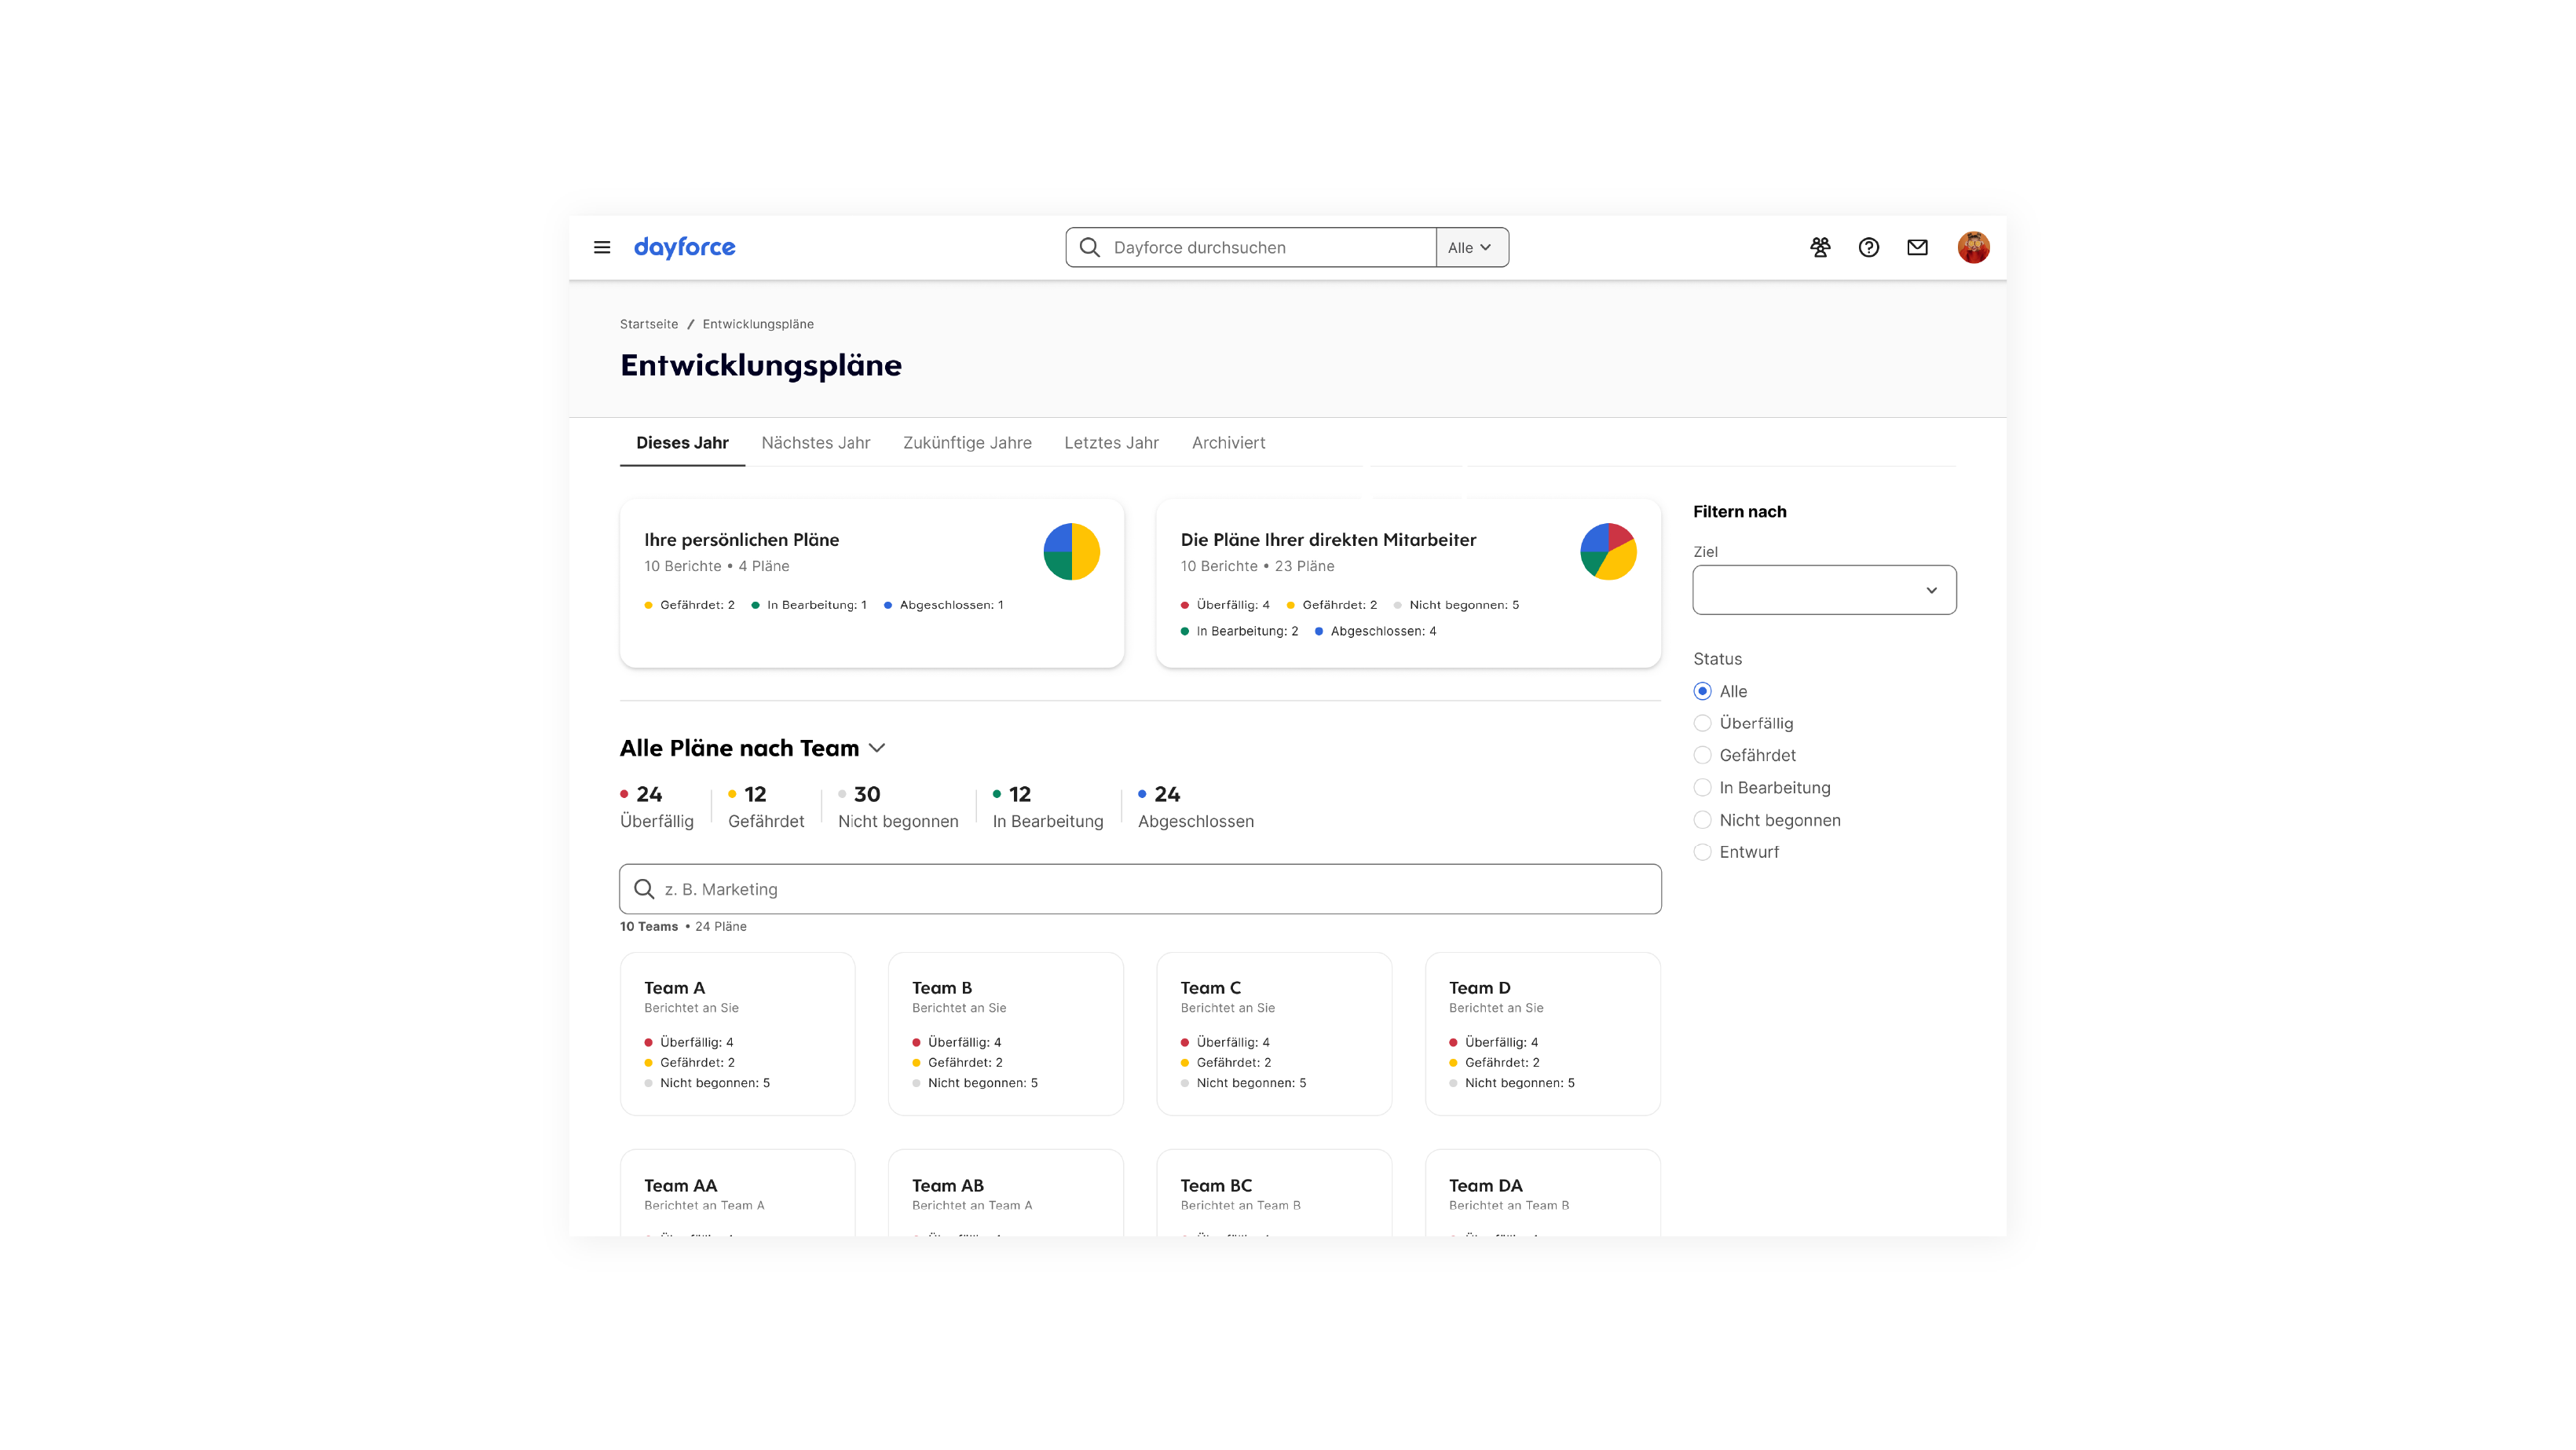Viewport: 2576px width, 1450px height.
Task: Click the pie chart in persönlichen Pläne card
Action: click(x=1071, y=552)
